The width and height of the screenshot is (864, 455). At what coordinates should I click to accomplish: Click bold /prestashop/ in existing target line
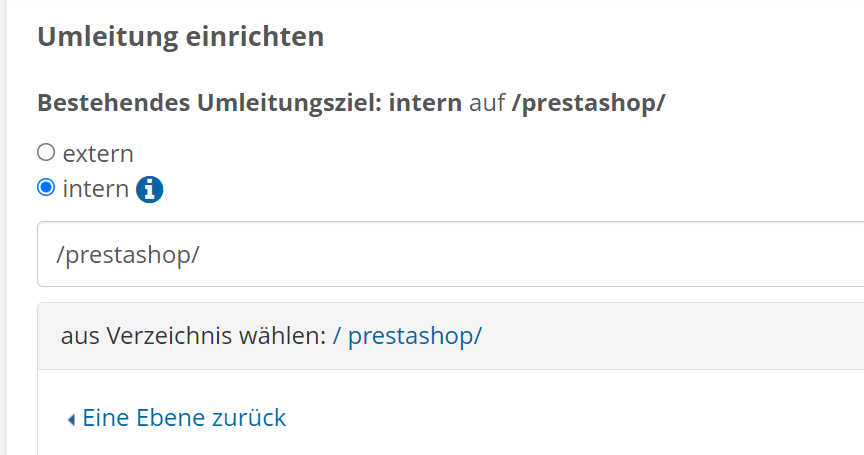pos(588,103)
